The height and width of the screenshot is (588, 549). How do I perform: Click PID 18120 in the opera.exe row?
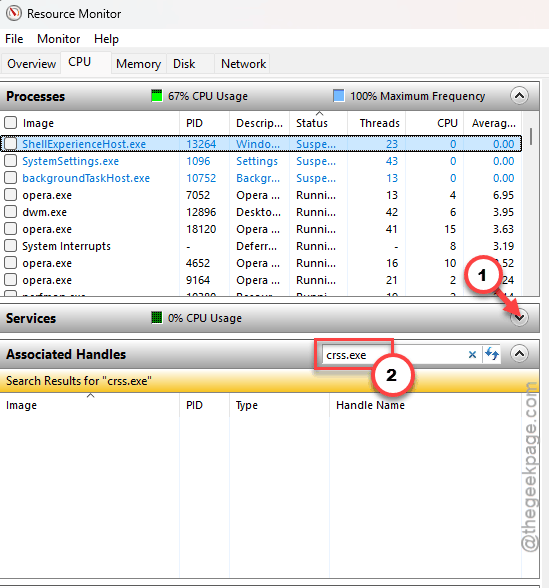coord(201,229)
